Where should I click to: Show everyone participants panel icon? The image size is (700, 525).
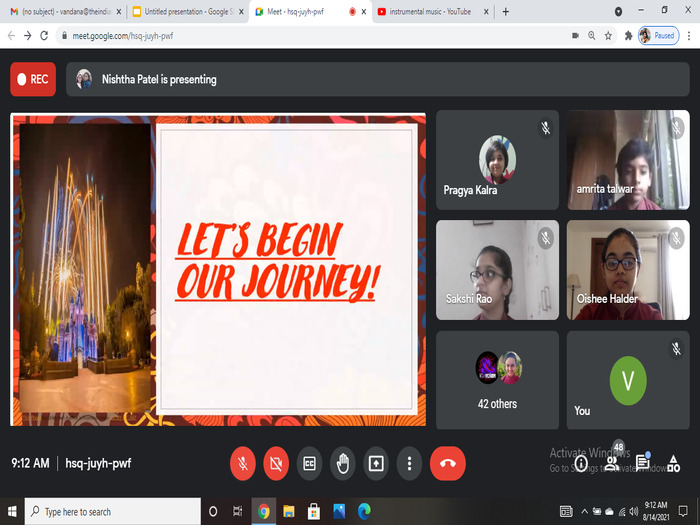point(612,463)
